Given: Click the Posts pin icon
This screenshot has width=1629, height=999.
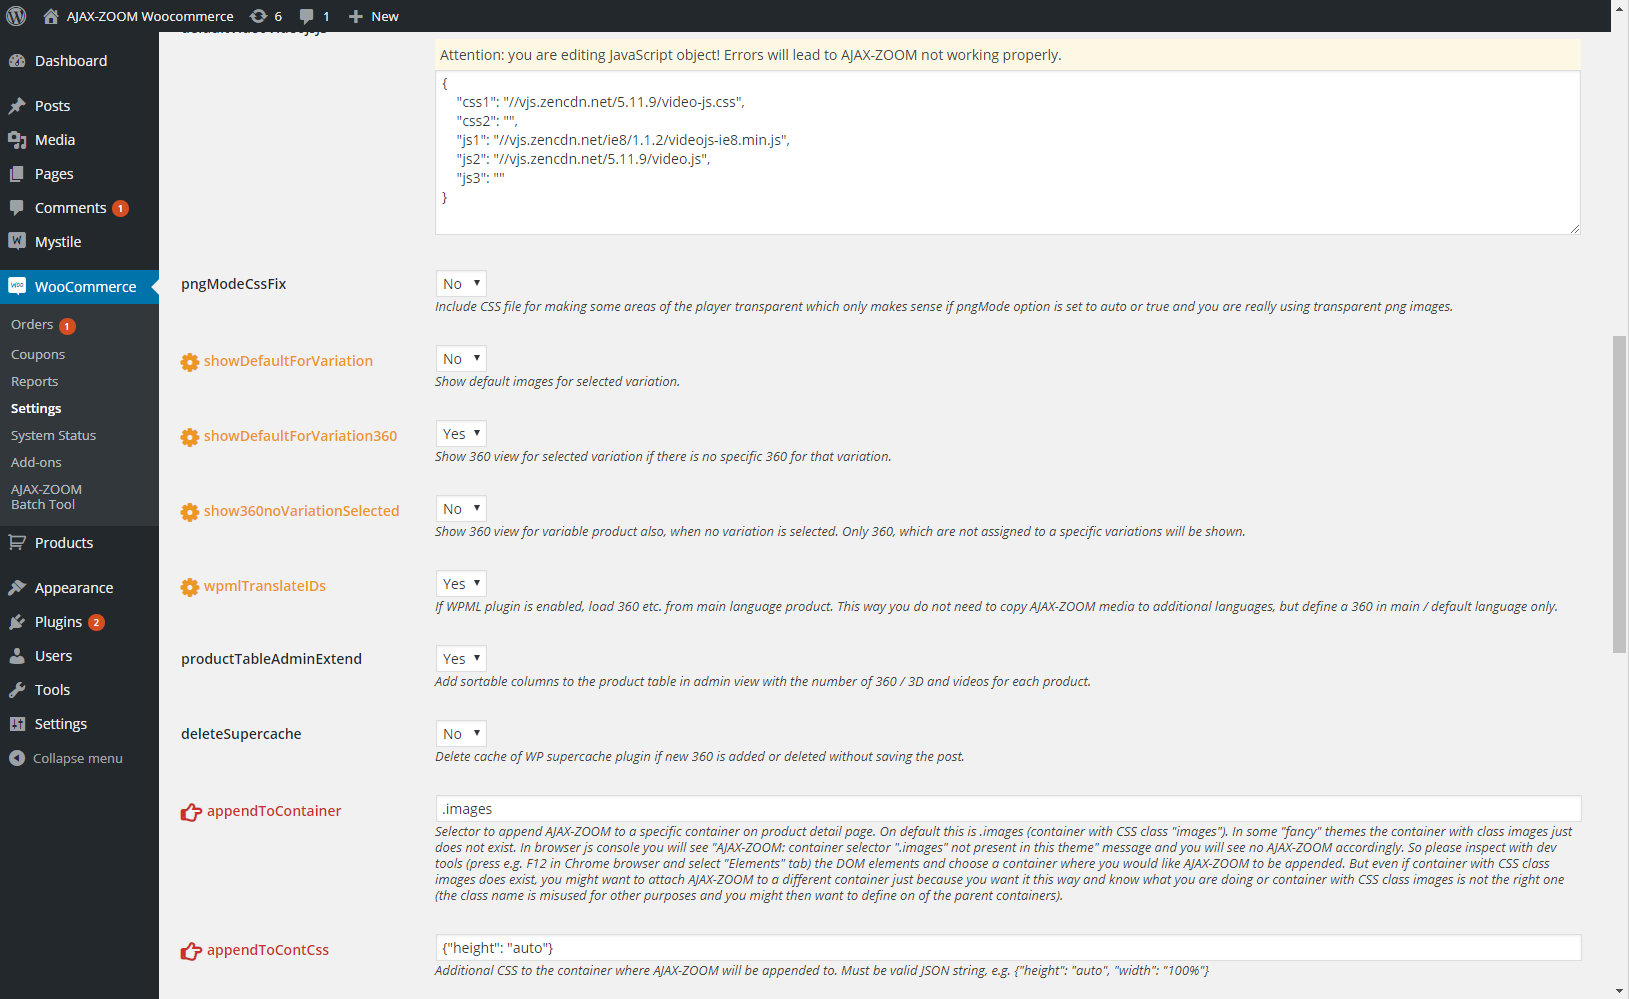Looking at the screenshot, I should click(x=17, y=106).
